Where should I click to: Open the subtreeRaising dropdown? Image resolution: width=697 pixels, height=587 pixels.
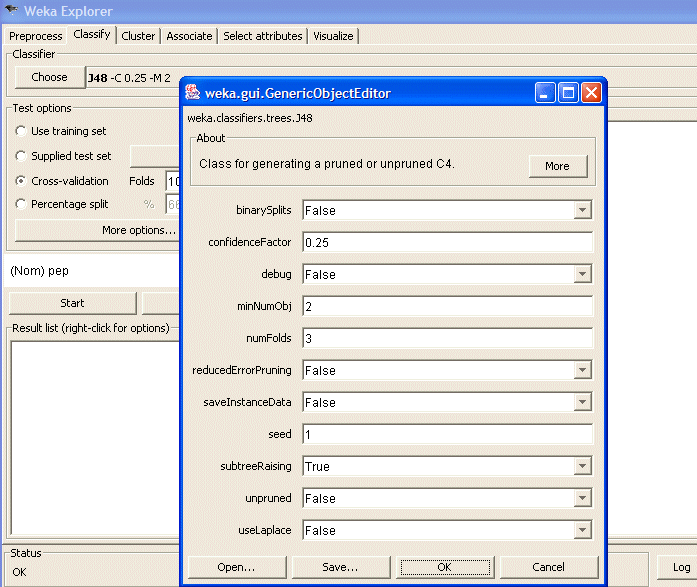click(582, 466)
